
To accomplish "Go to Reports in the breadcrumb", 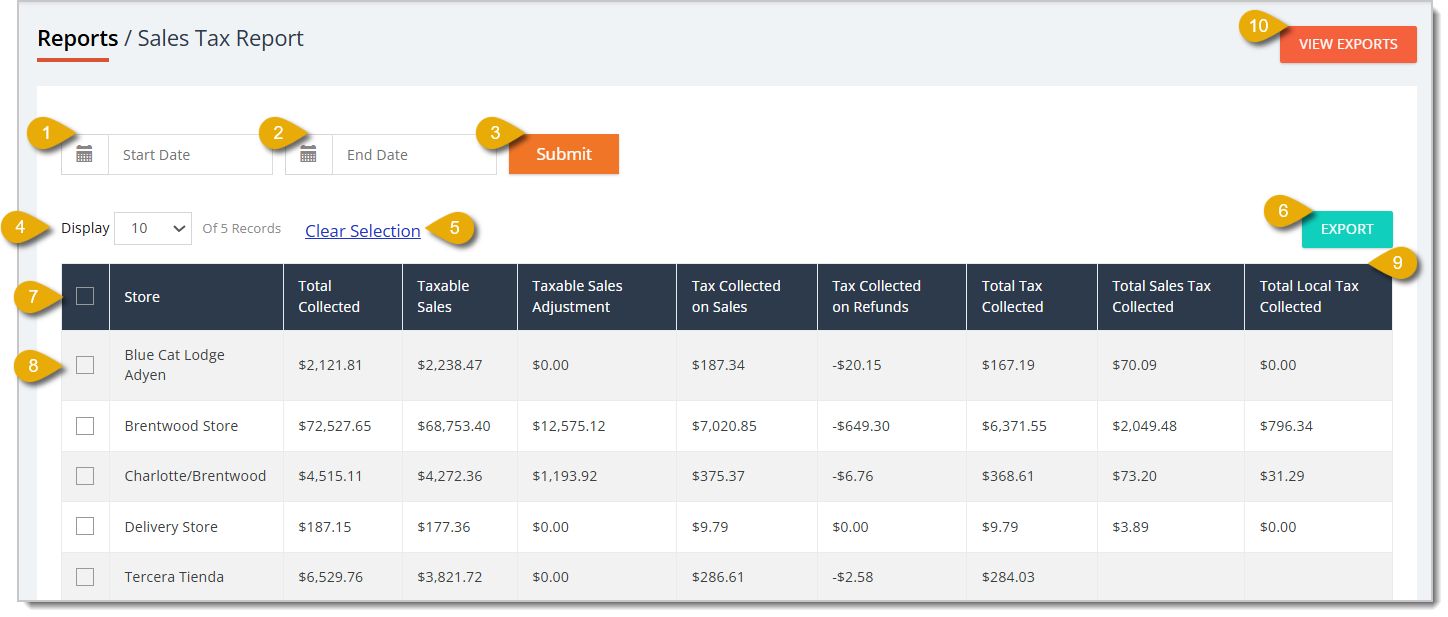I will click(78, 39).
